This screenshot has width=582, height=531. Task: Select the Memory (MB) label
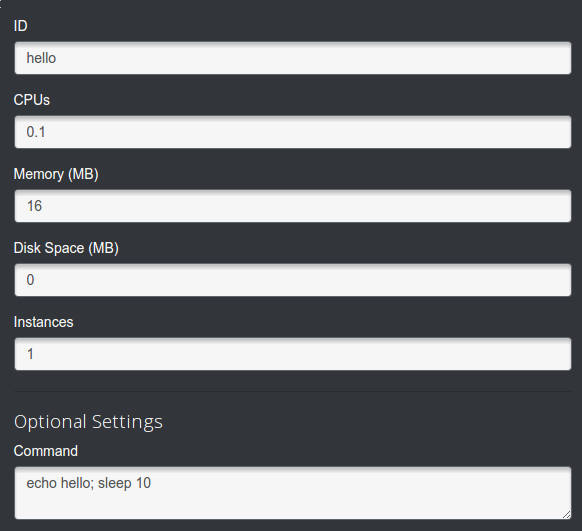(56, 174)
